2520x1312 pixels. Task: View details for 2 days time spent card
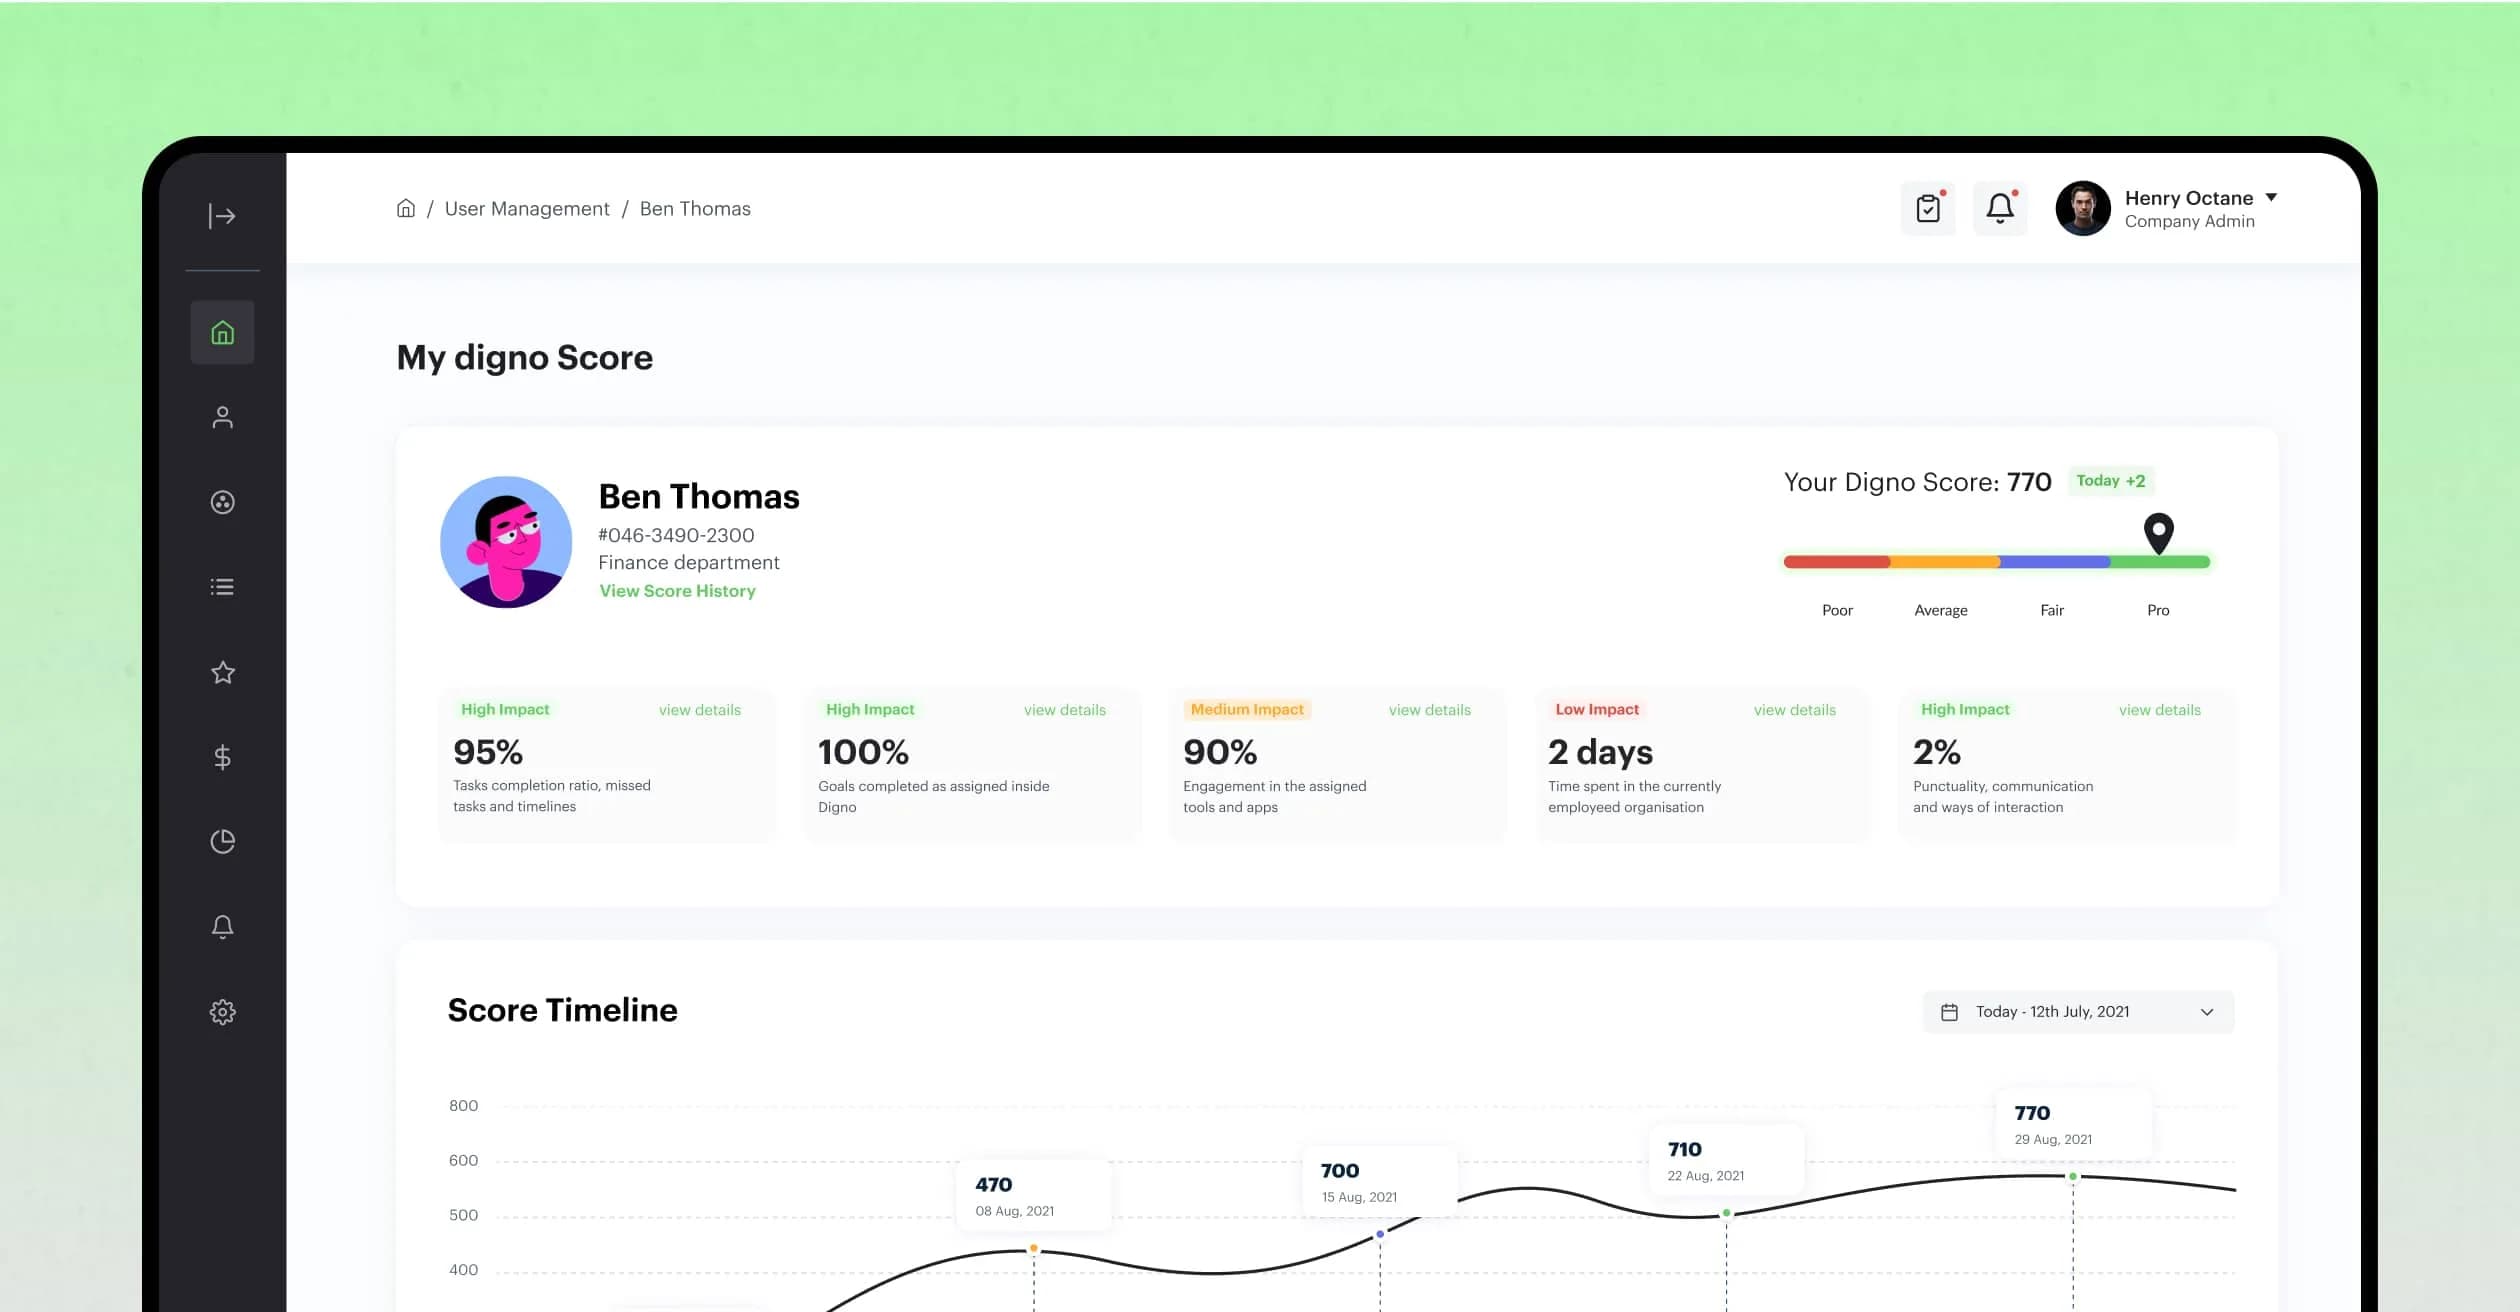[x=1795, y=710]
